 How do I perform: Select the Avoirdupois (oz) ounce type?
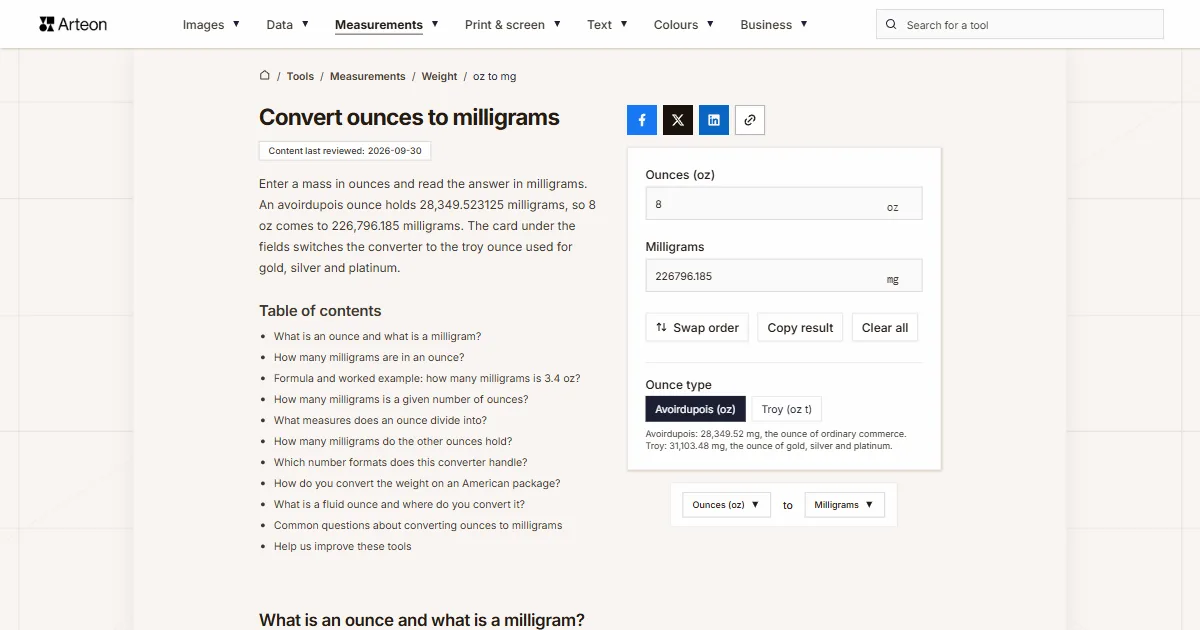pyautogui.click(x=696, y=409)
